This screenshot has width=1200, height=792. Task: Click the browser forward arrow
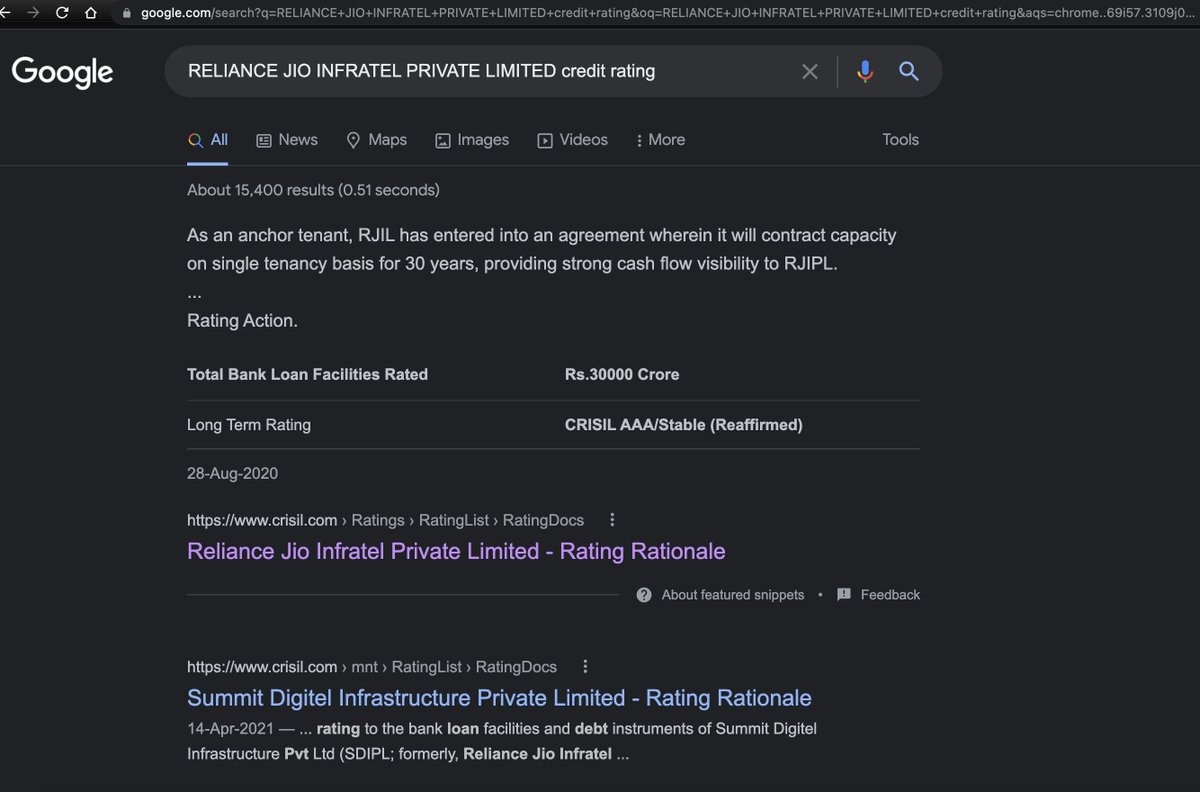[x=34, y=13]
